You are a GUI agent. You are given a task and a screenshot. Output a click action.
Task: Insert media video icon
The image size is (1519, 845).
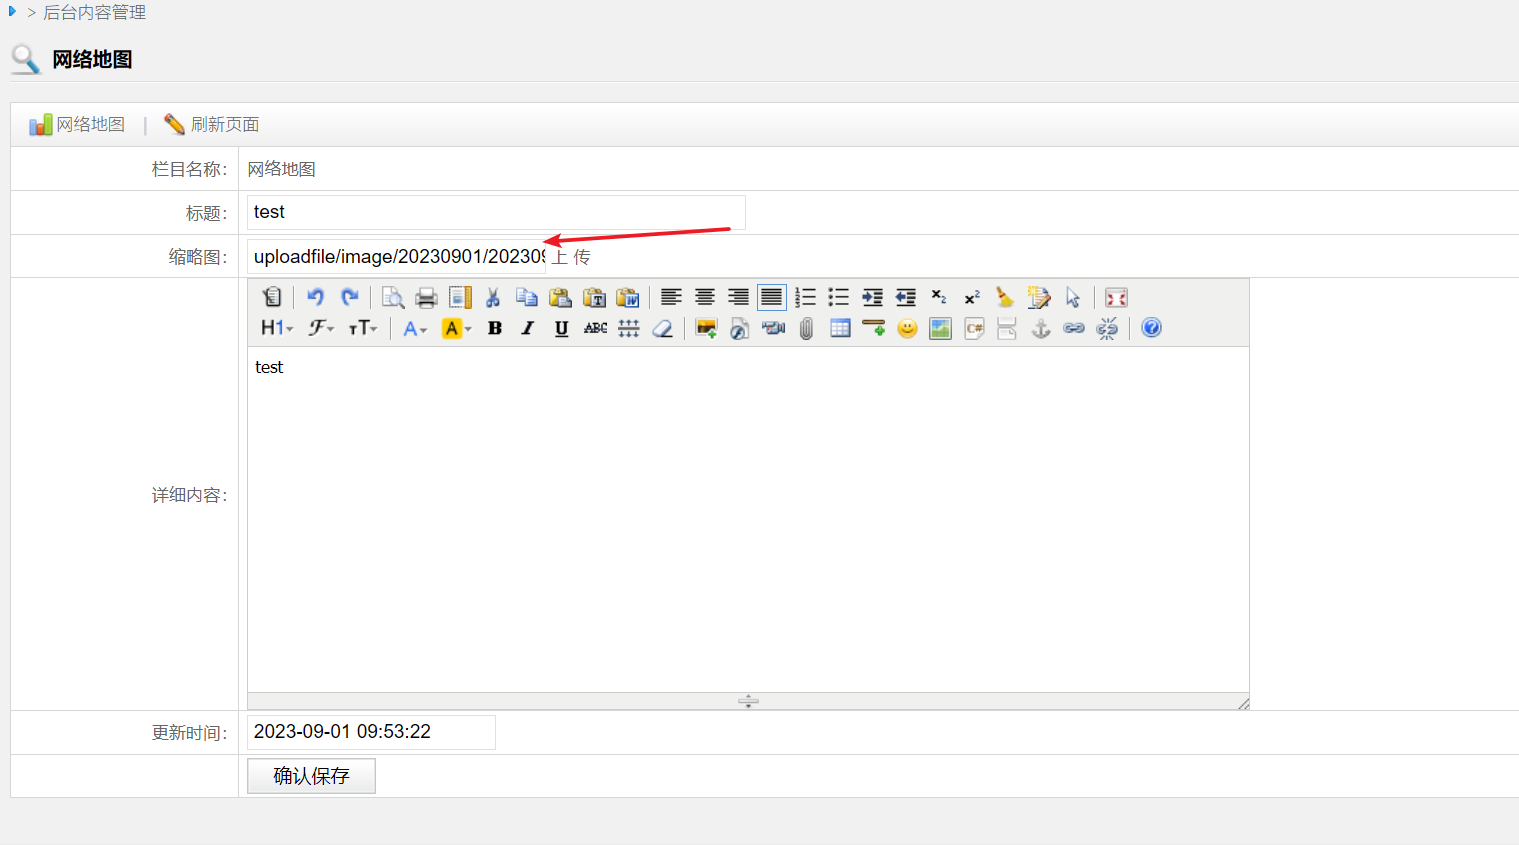click(x=773, y=328)
